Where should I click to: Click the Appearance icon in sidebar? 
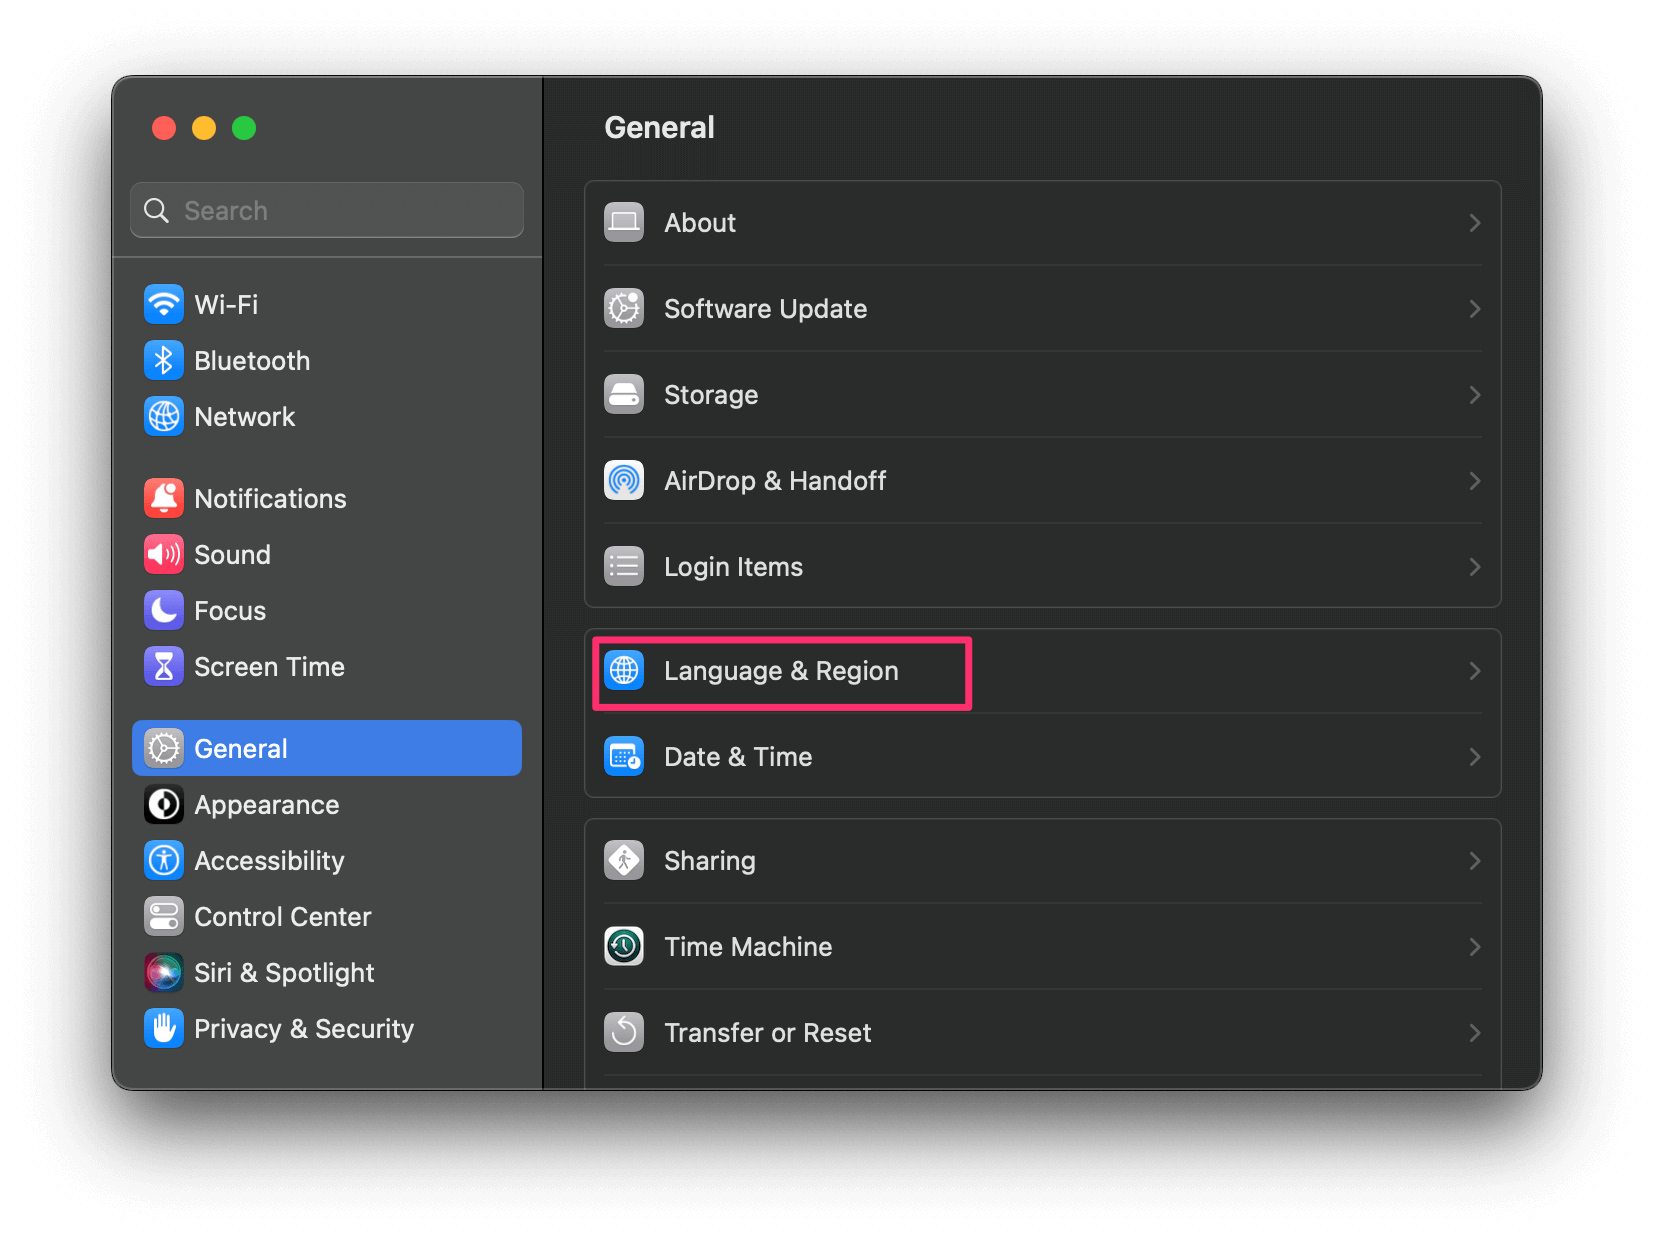click(x=164, y=804)
